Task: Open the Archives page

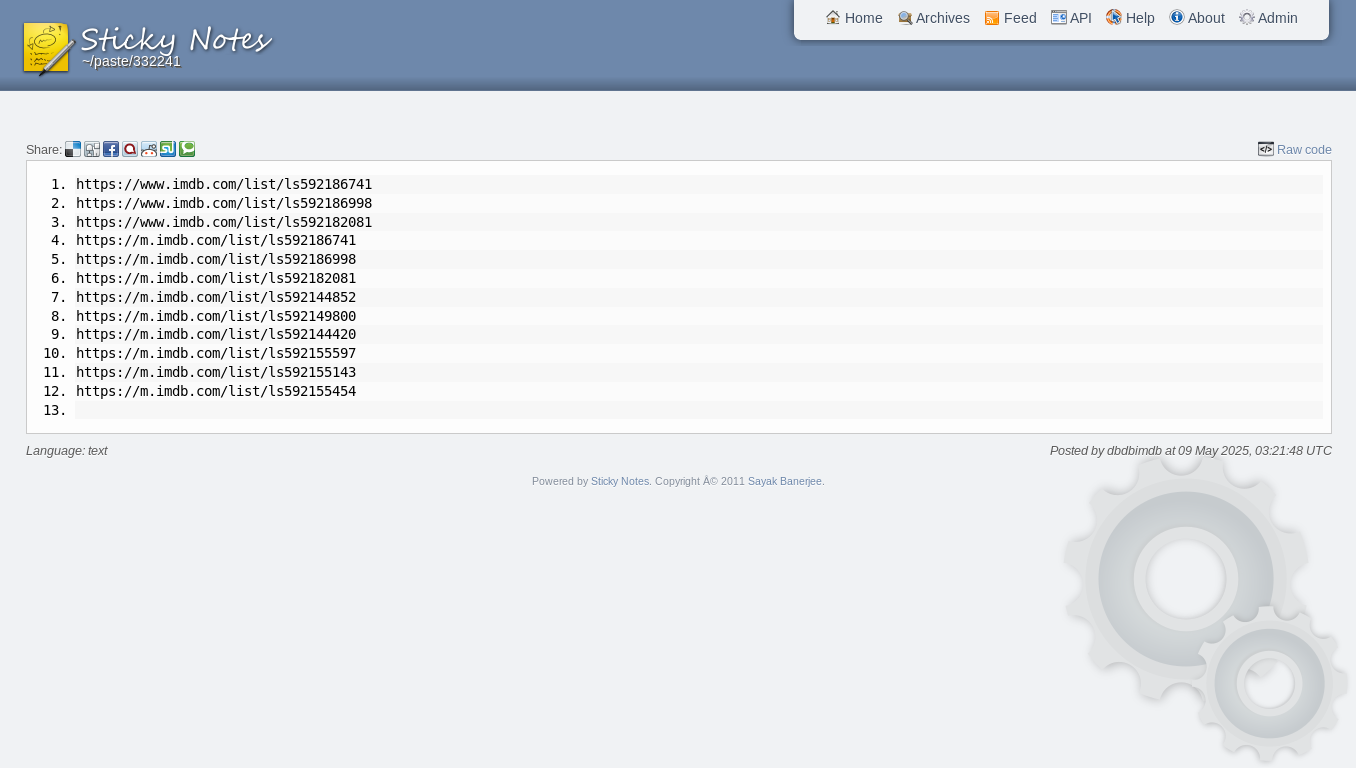Action: pyautogui.click(x=934, y=18)
